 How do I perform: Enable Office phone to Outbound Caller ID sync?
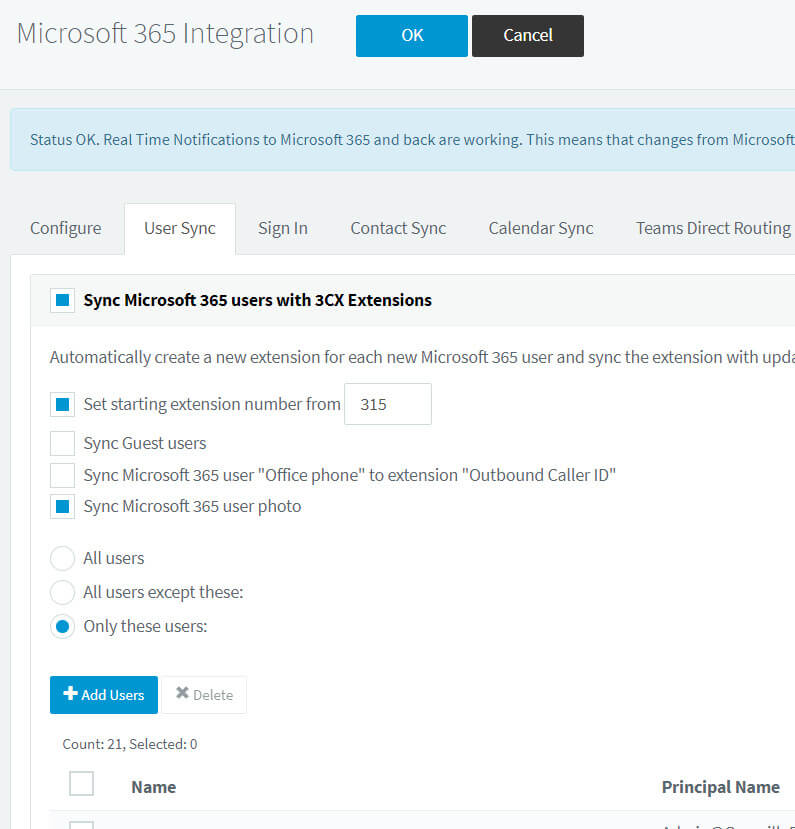tap(62, 475)
